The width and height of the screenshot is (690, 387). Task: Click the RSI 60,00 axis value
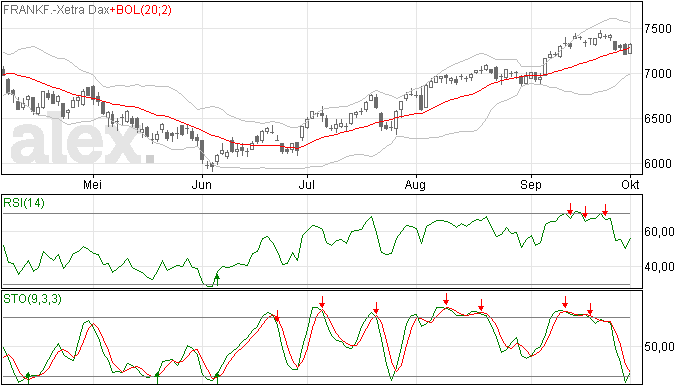[659, 232]
